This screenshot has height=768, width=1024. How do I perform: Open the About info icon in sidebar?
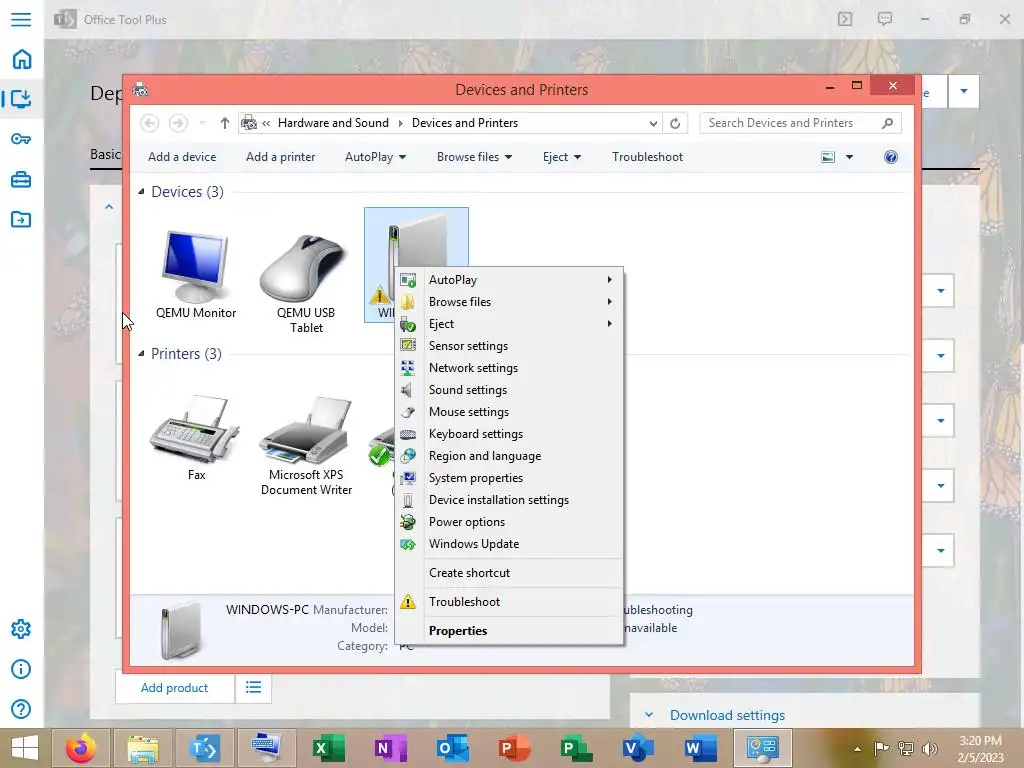(x=21, y=669)
